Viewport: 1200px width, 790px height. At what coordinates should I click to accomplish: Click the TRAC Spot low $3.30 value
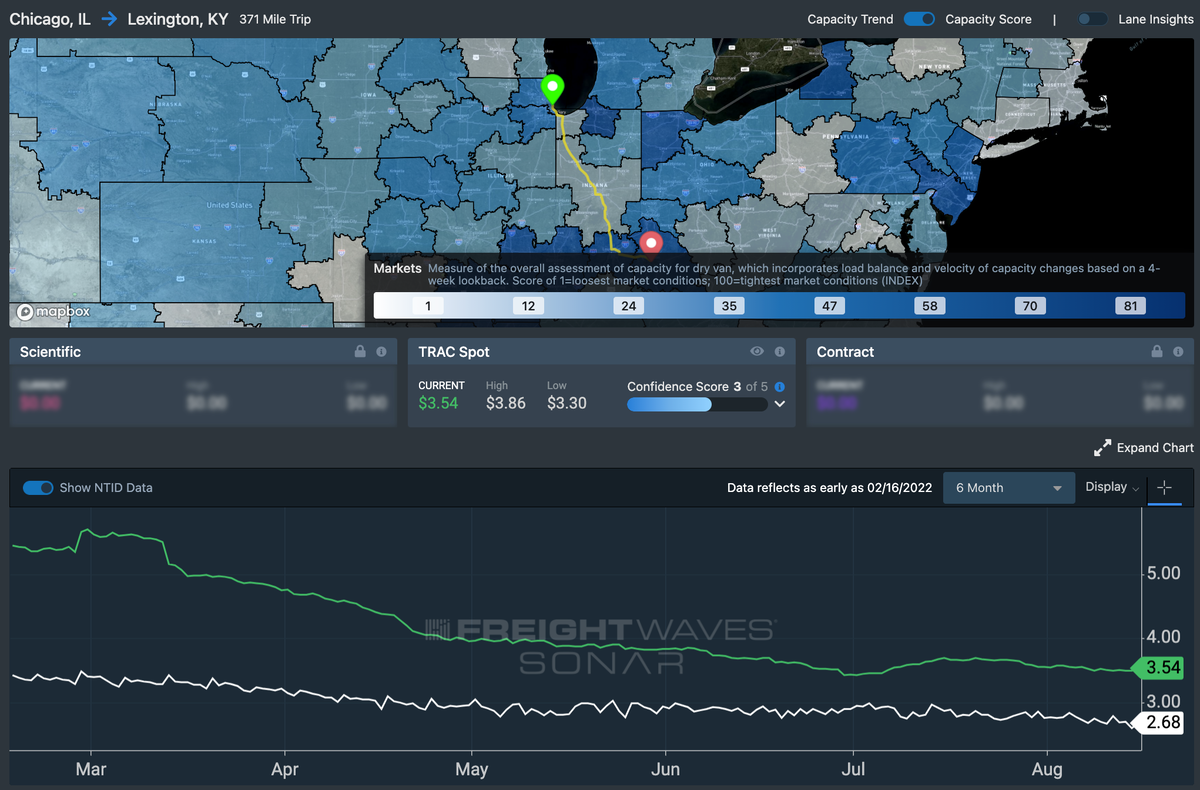pos(567,403)
